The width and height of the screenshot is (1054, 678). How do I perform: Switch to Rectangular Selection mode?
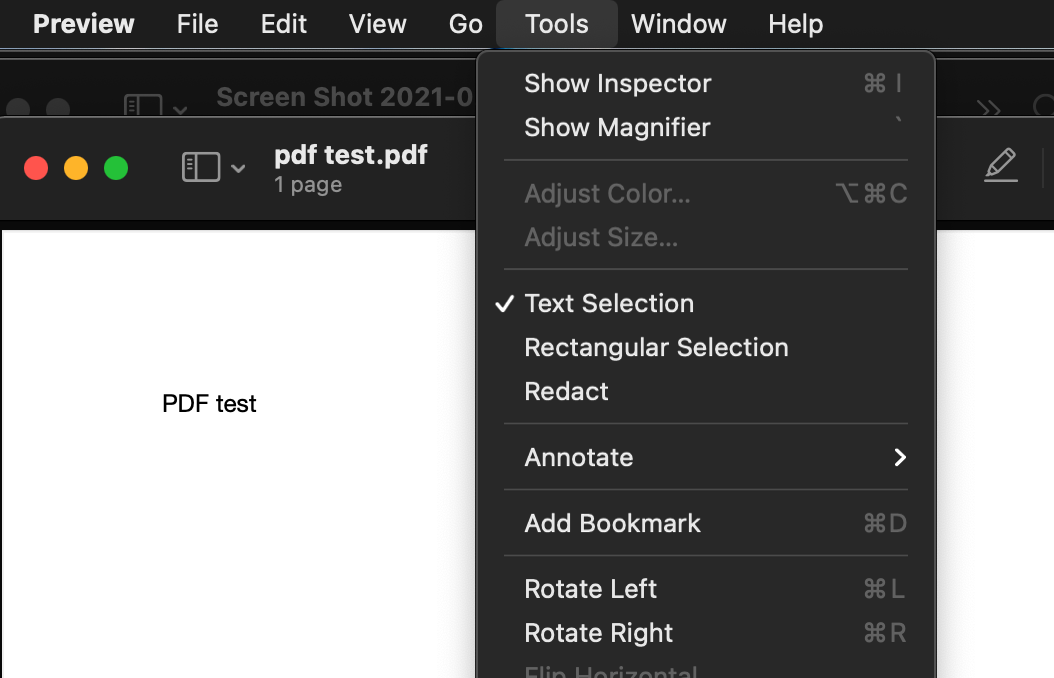click(x=656, y=347)
